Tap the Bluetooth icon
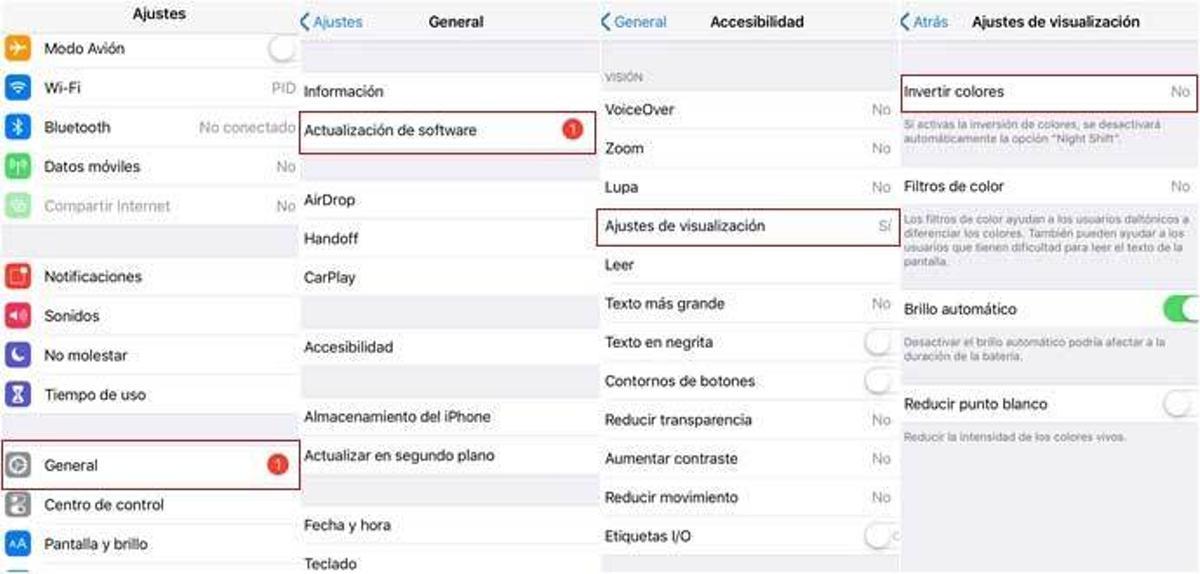 (x=18, y=127)
